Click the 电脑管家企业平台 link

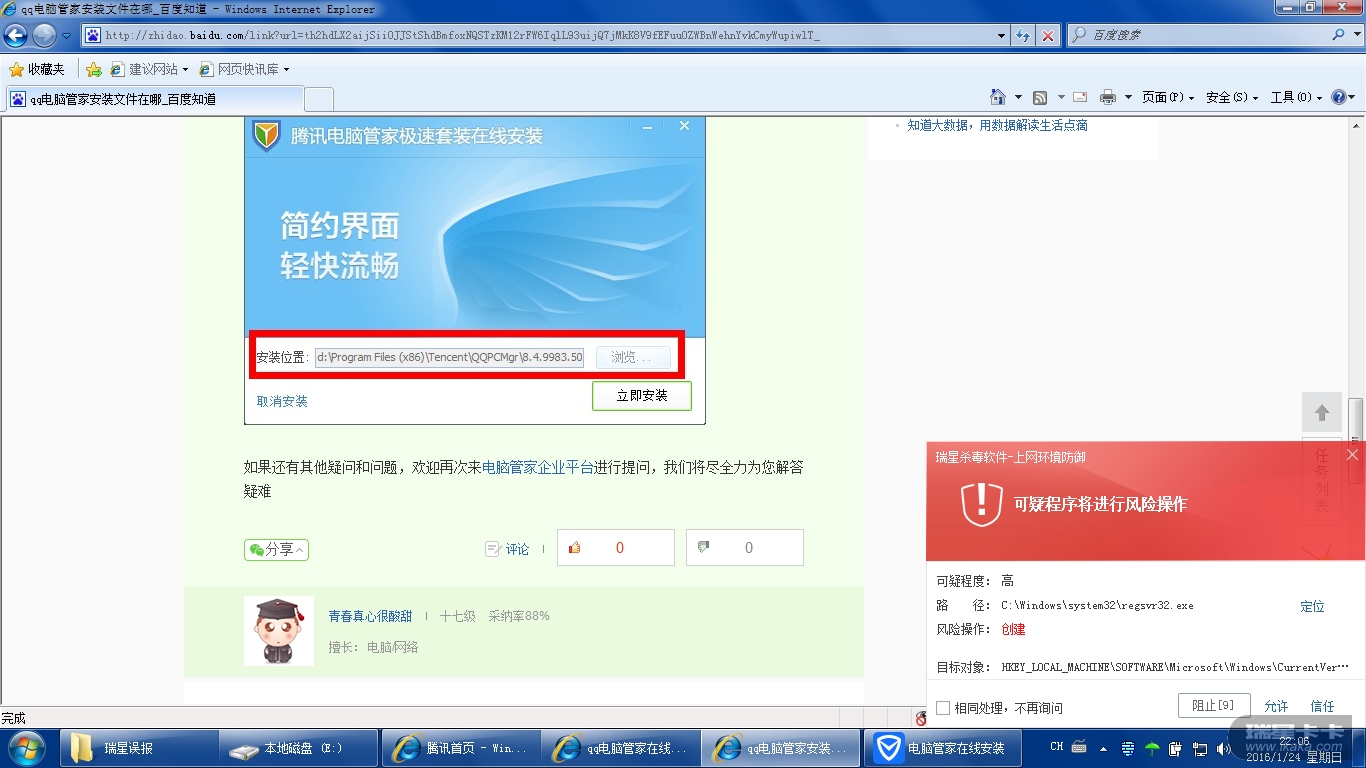(x=538, y=467)
